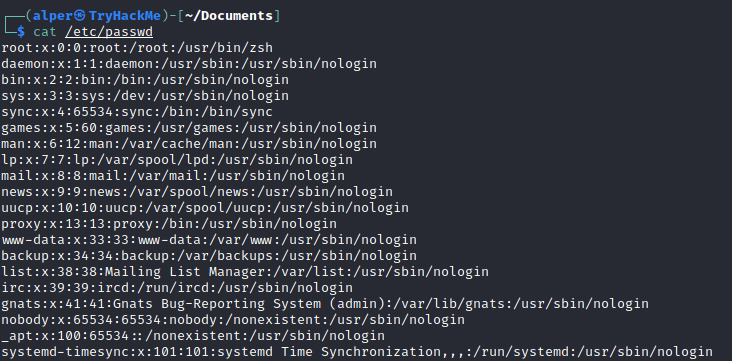Click the sync account line
This screenshot has width=732, height=361.
click(137, 112)
